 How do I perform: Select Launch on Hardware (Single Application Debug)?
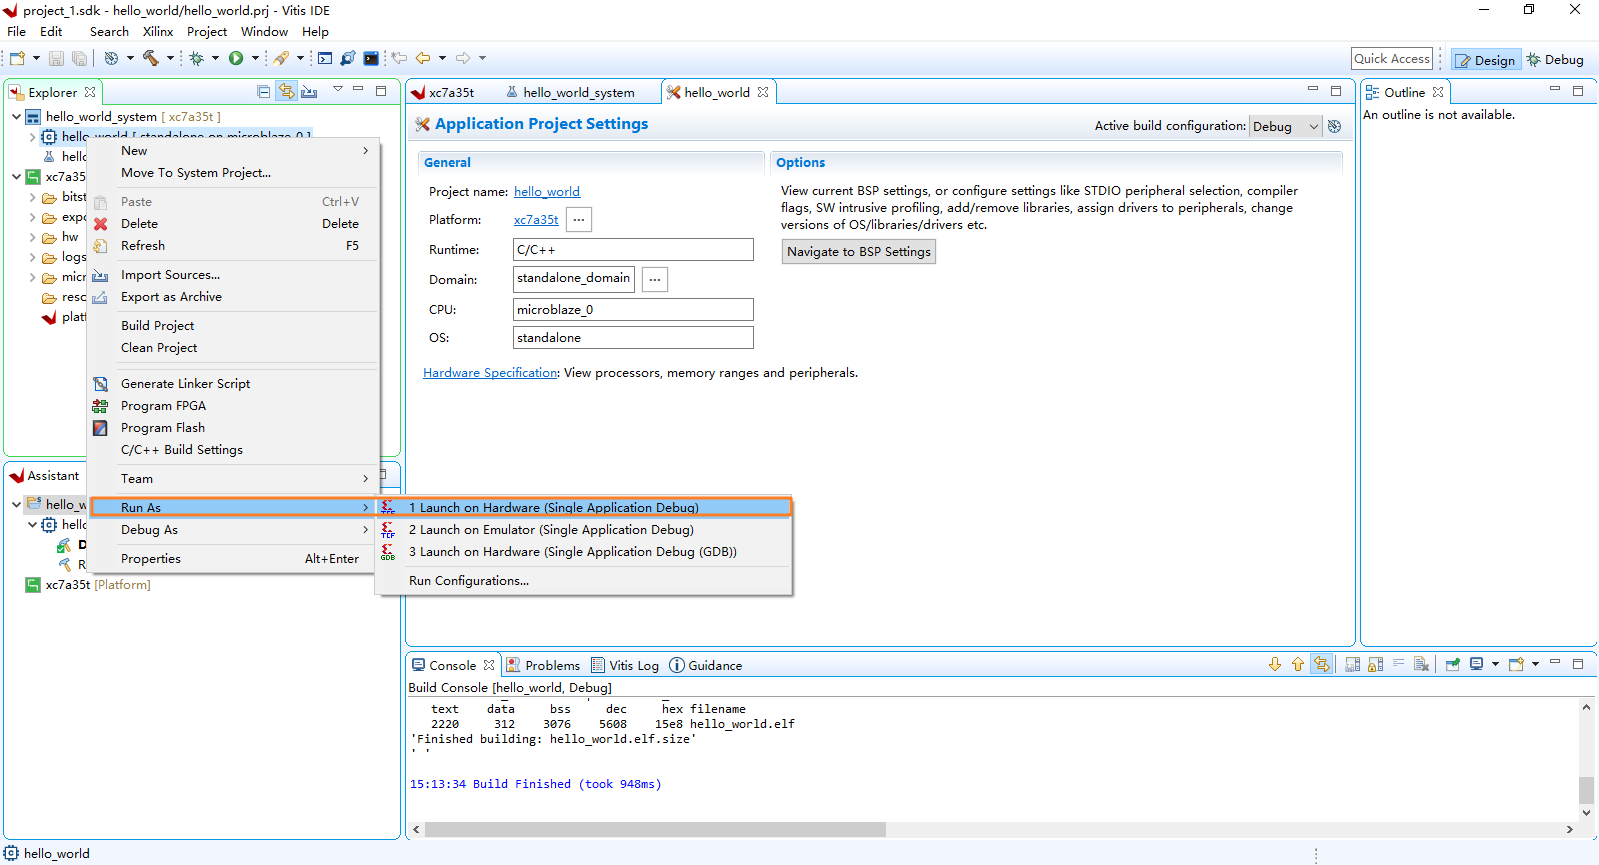click(584, 508)
